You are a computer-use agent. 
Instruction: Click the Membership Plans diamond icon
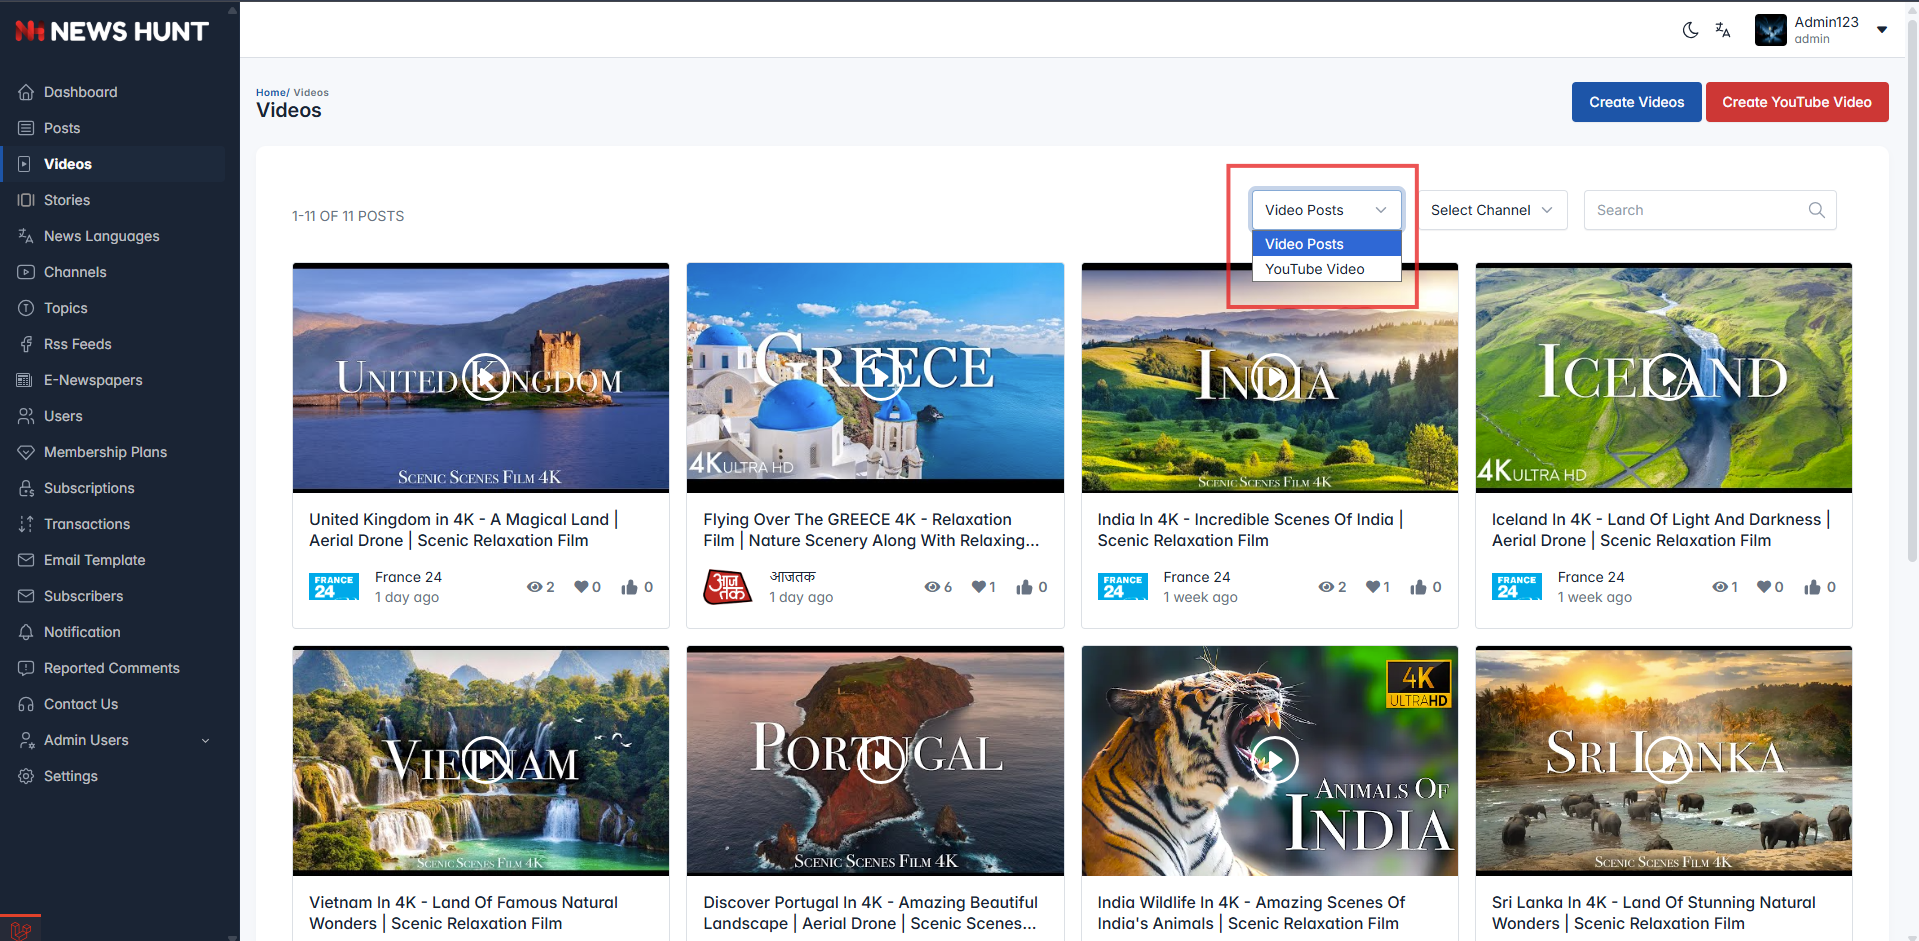pos(26,452)
